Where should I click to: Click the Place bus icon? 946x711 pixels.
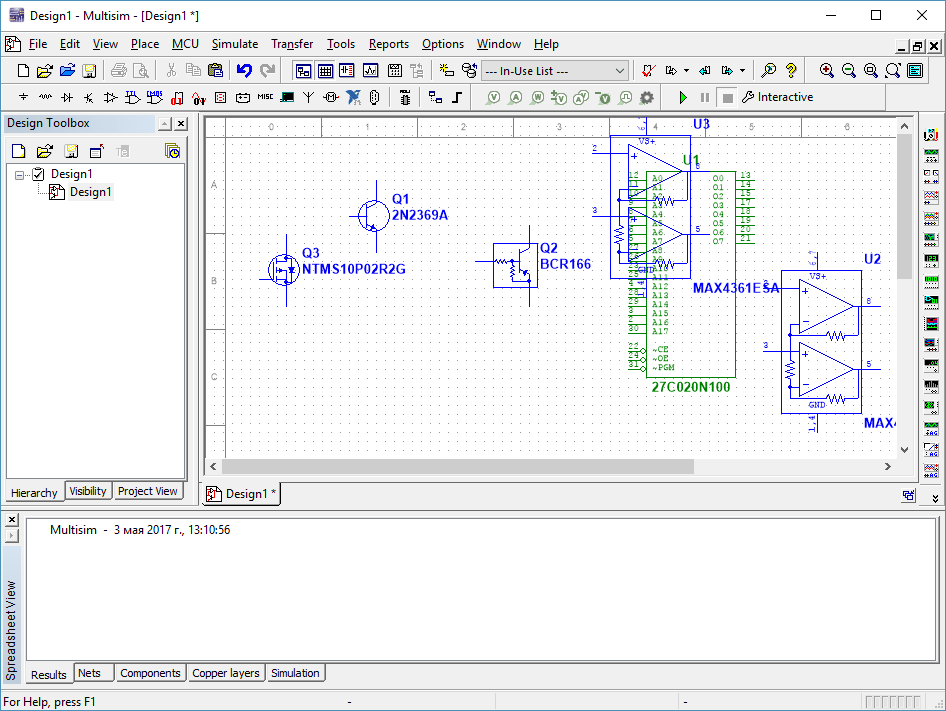point(457,97)
